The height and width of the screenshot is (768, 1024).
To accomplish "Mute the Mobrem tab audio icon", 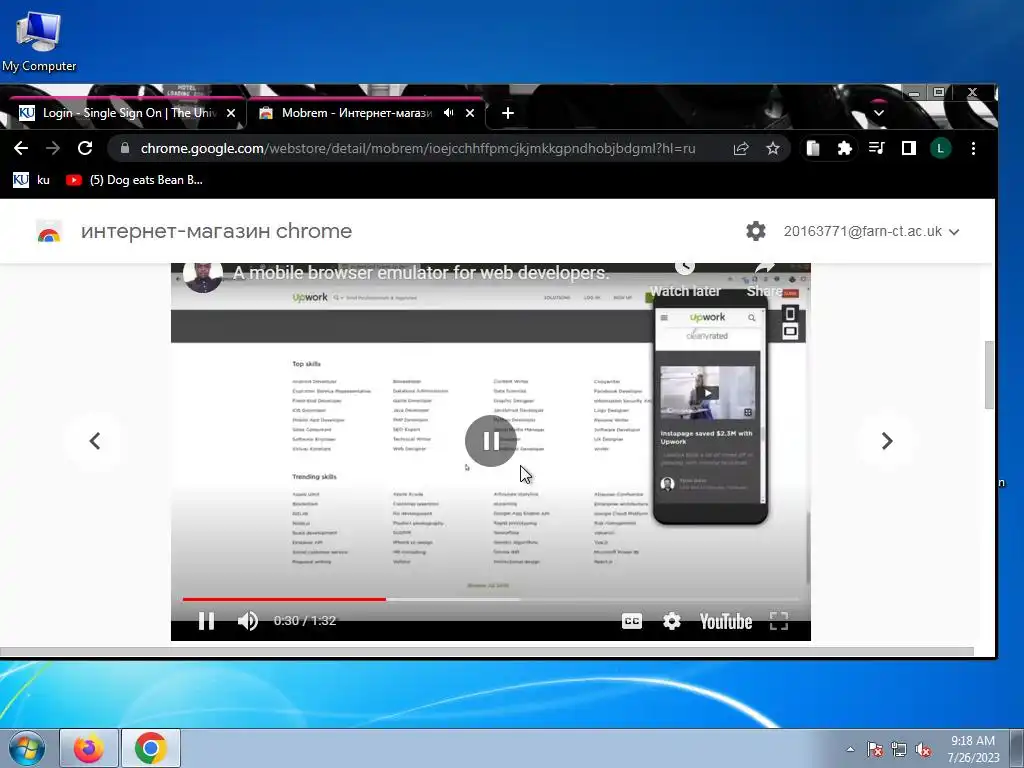I will coord(449,113).
